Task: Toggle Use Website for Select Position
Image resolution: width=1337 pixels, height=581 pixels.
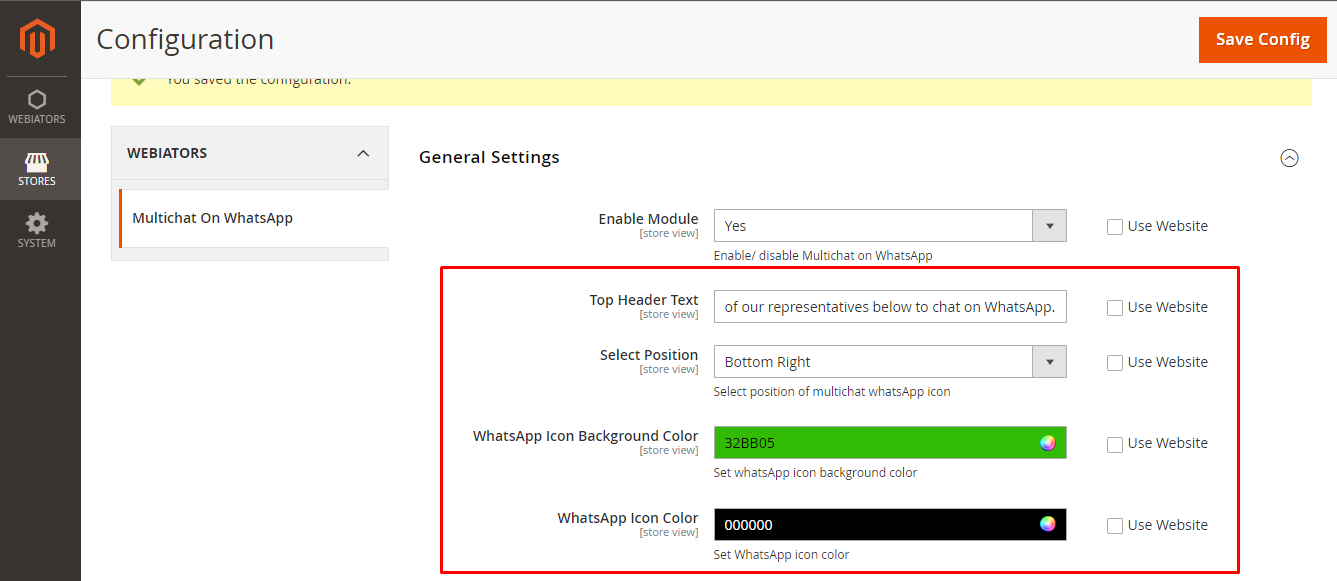Action: (1115, 363)
